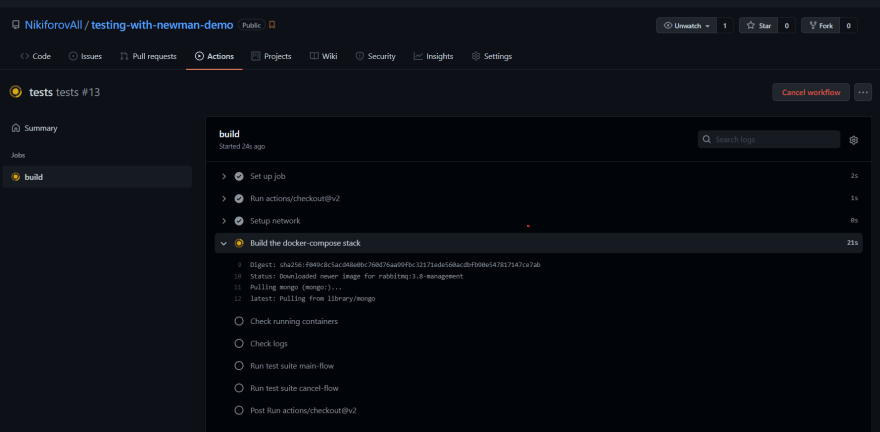Open the NikiforovAll owner link
This screenshot has height=432, width=880.
(53, 25)
